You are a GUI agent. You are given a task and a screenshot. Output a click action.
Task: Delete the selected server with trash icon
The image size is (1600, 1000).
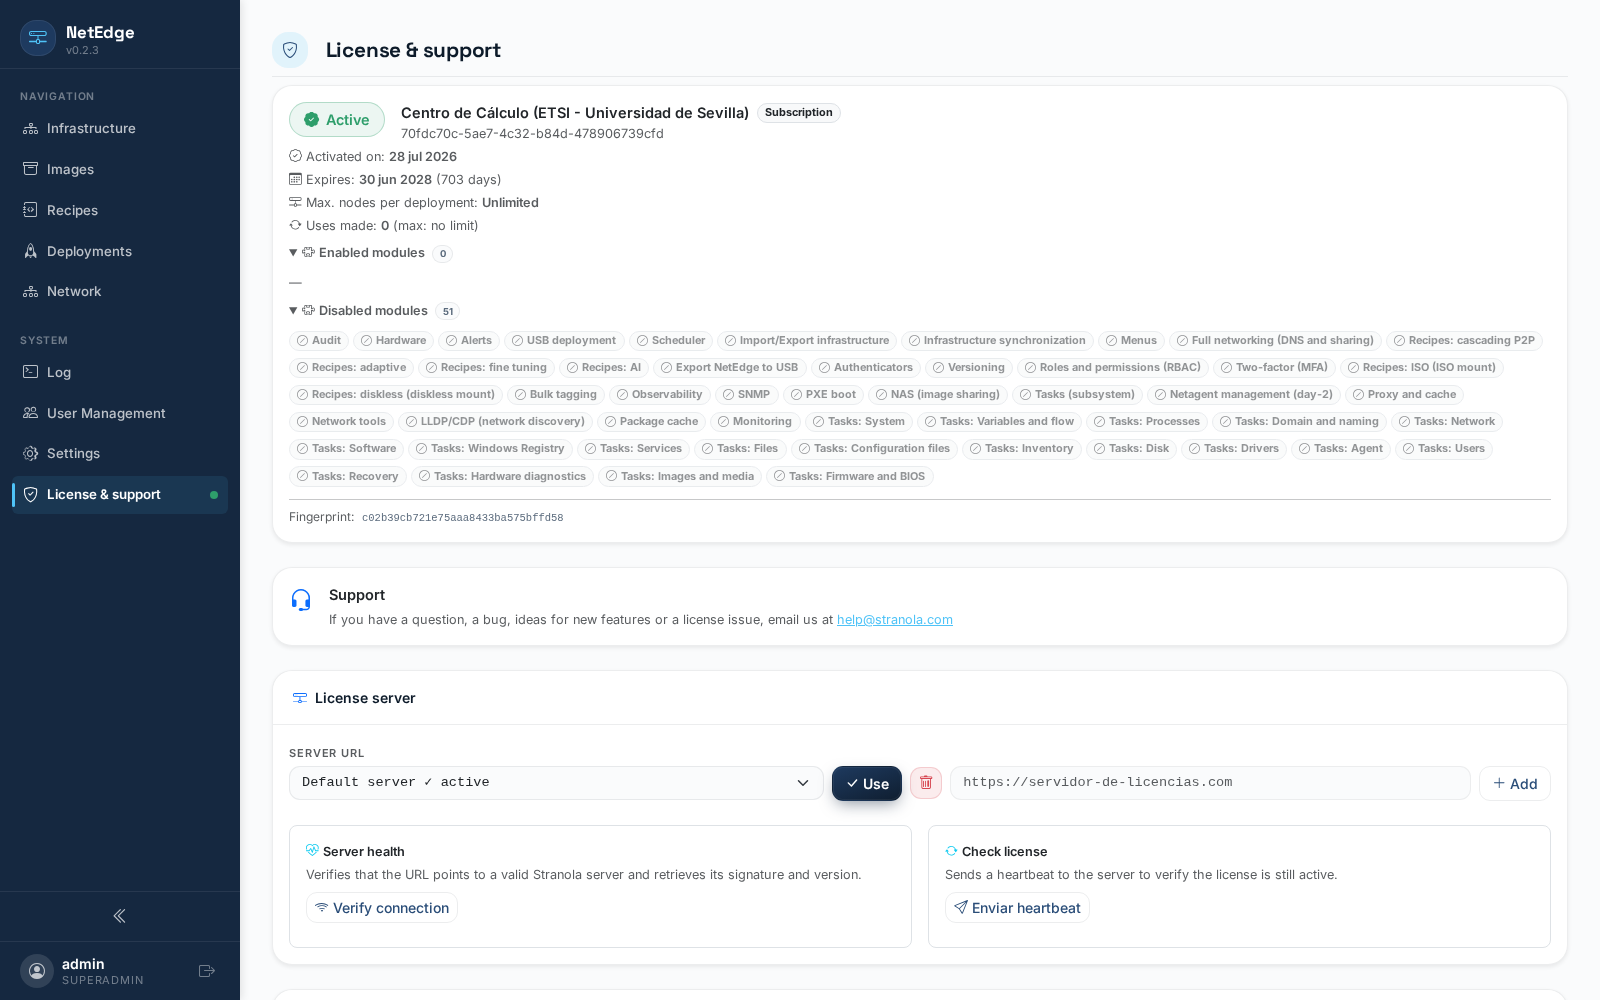pyautogui.click(x=926, y=783)
